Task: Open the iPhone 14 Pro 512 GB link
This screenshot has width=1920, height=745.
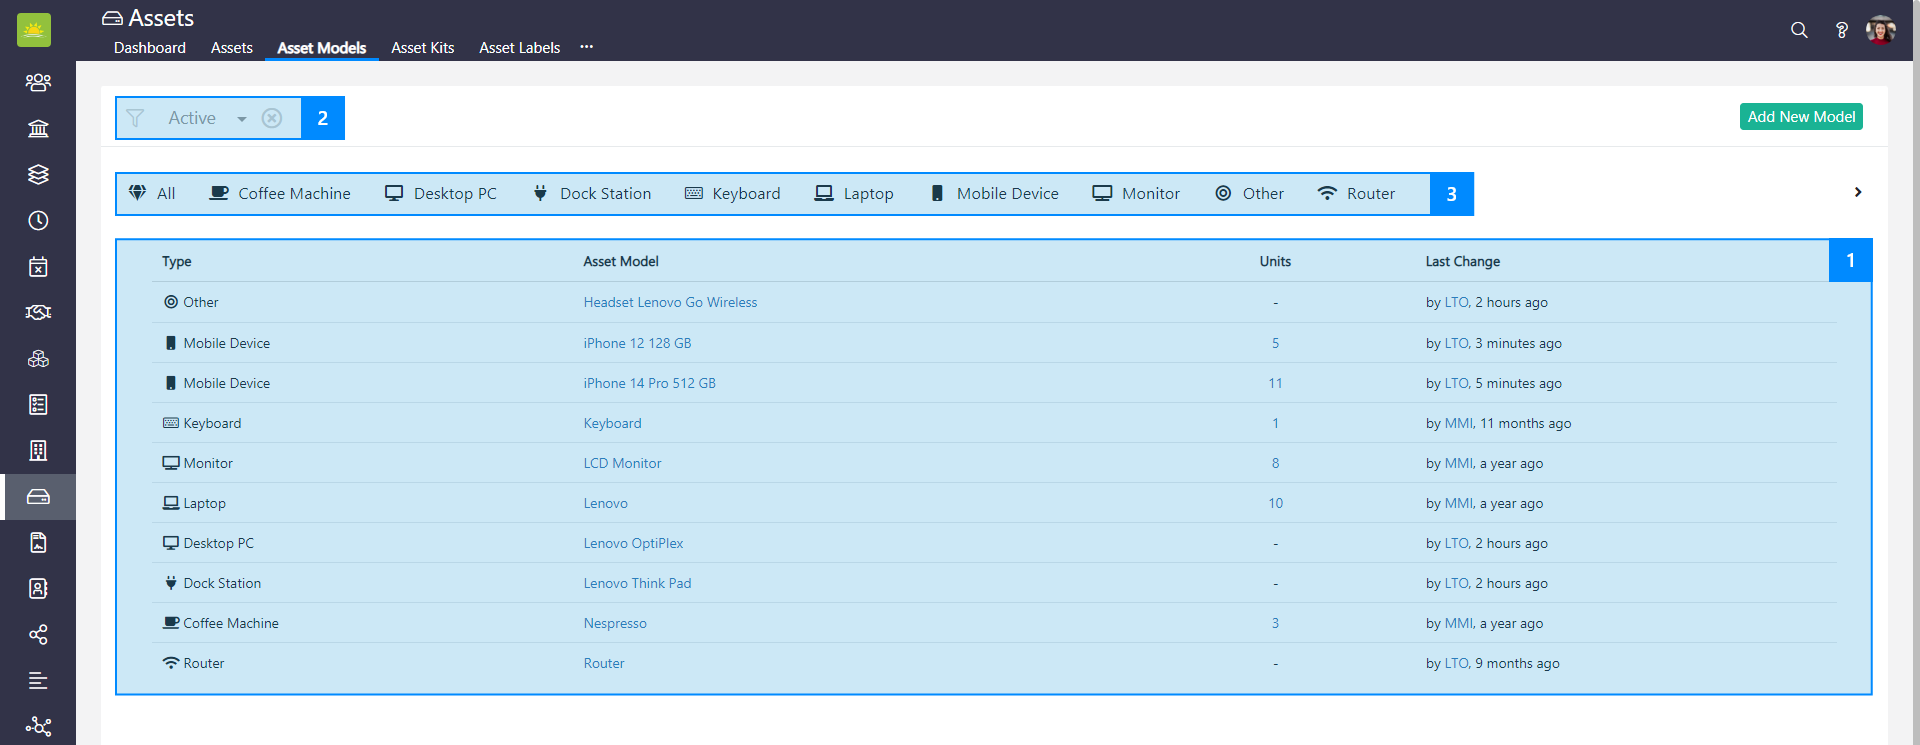Action: [x=649, y=383]
